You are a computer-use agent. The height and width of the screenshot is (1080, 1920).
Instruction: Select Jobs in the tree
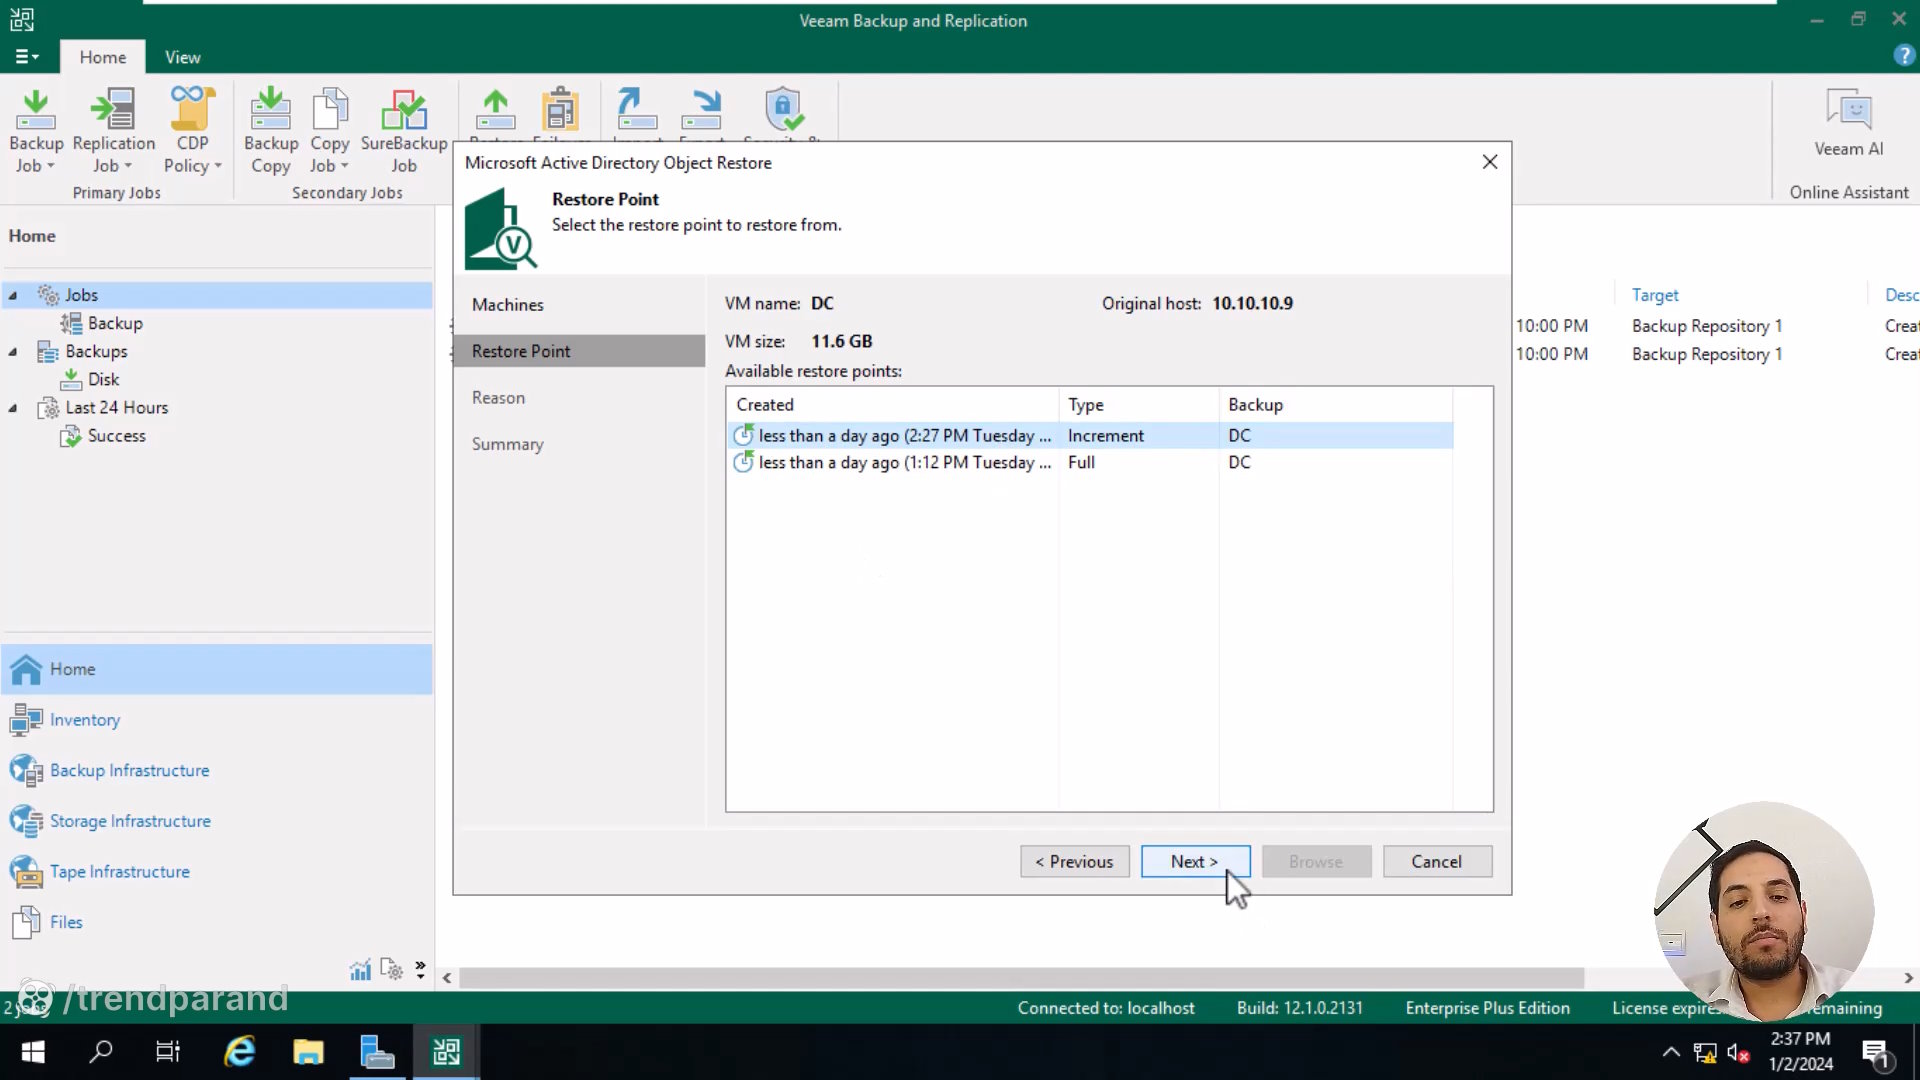tap(81, 296)
